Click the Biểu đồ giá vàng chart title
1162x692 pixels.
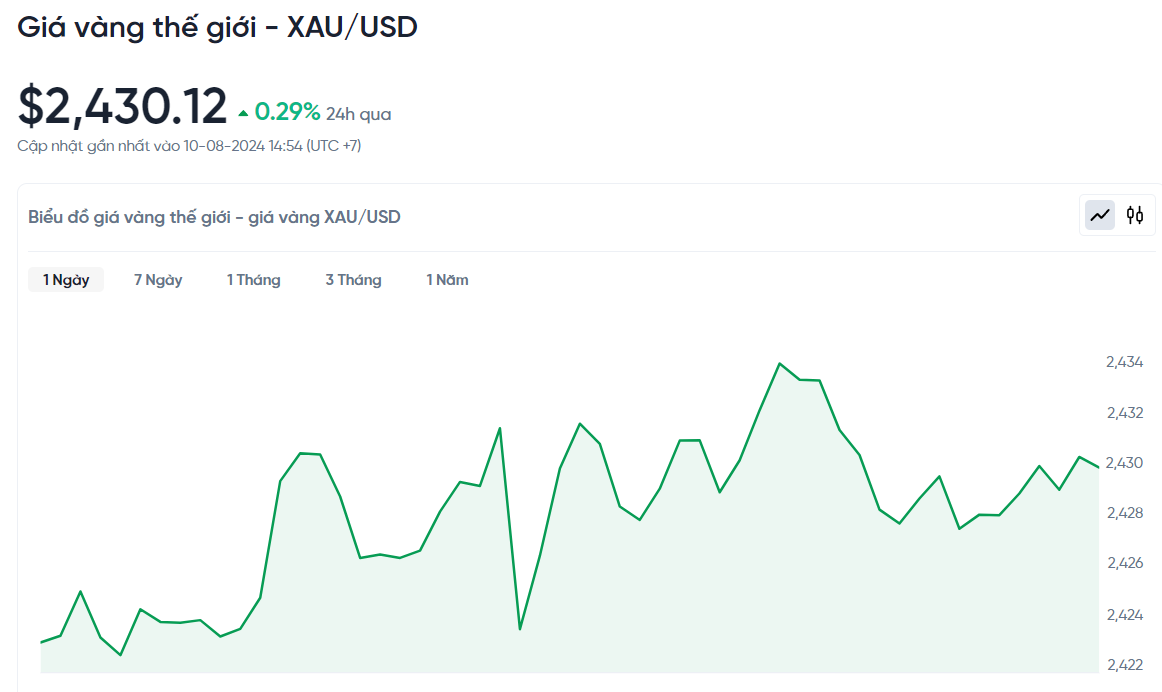coord(214,217)
